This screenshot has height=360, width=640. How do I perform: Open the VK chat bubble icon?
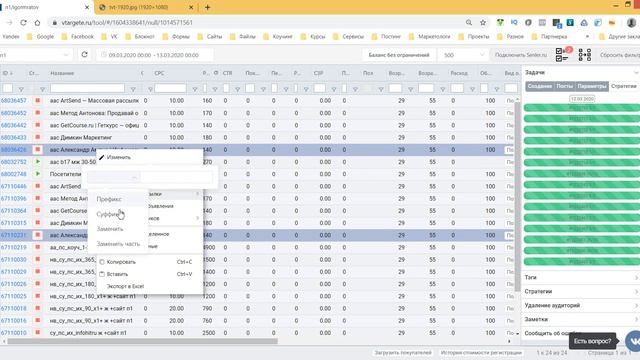(x=633, y=341)
